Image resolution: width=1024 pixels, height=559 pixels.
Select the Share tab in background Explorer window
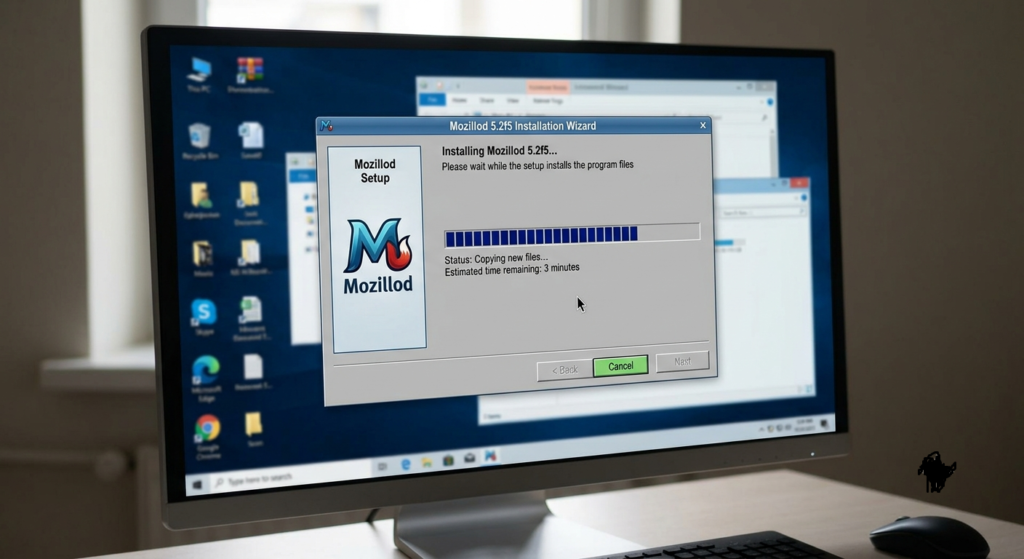point(487,101)
